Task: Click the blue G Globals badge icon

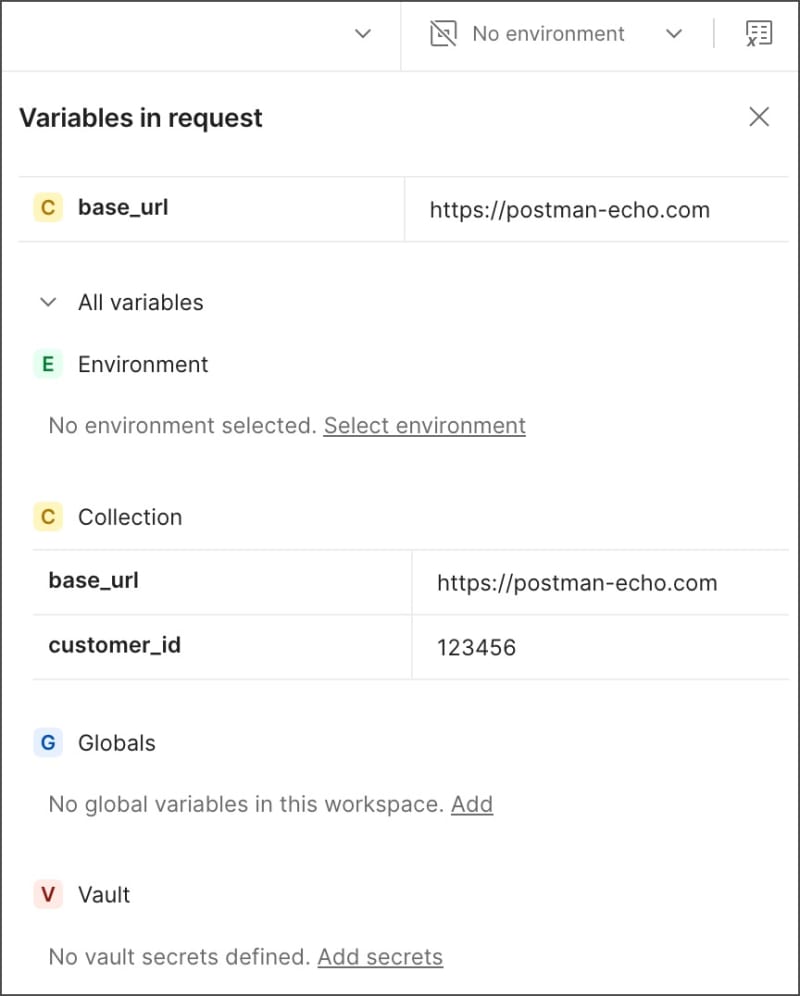Action: tap(47, 743)
